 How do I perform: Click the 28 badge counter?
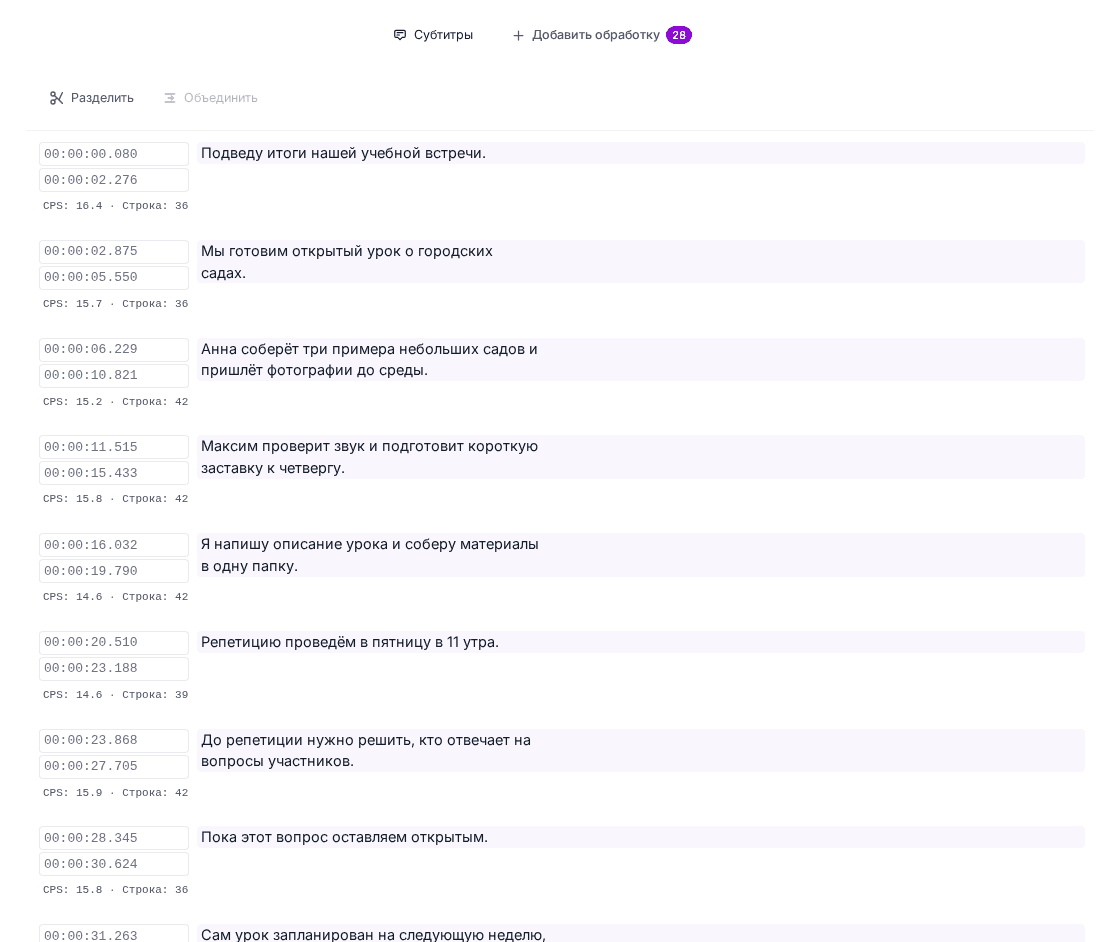coord(679,35)
